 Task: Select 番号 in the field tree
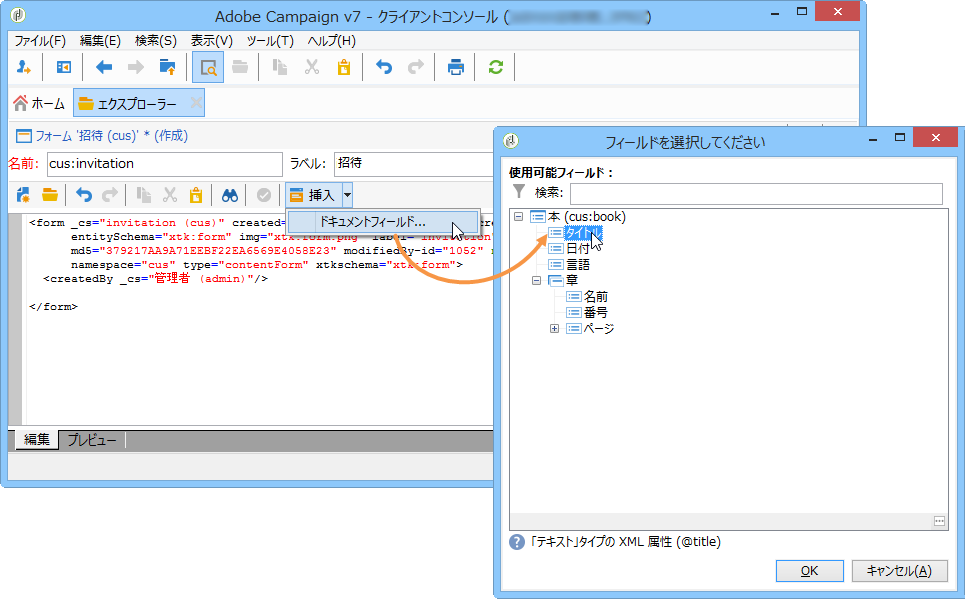pyautogui.click(x=596, y=313)
